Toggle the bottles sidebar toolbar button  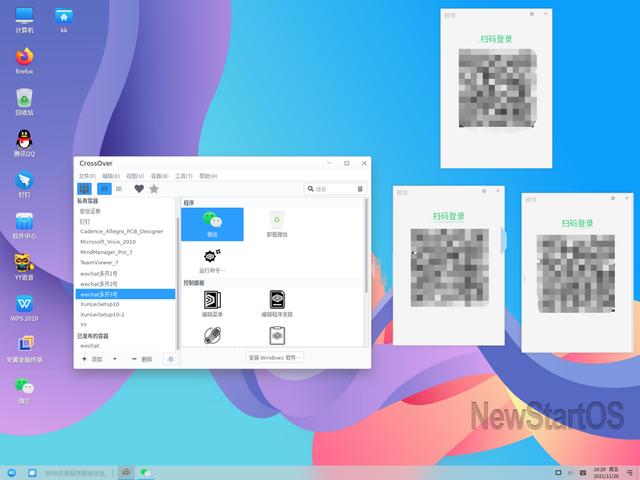[x=84, y=189]
